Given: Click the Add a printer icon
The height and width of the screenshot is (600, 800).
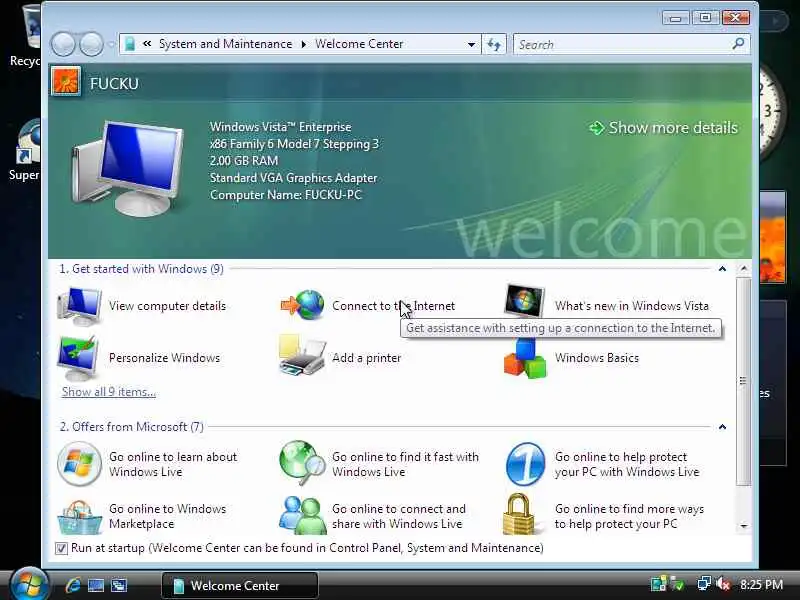Looking at the screenshot, I should (x=303, y=356).
